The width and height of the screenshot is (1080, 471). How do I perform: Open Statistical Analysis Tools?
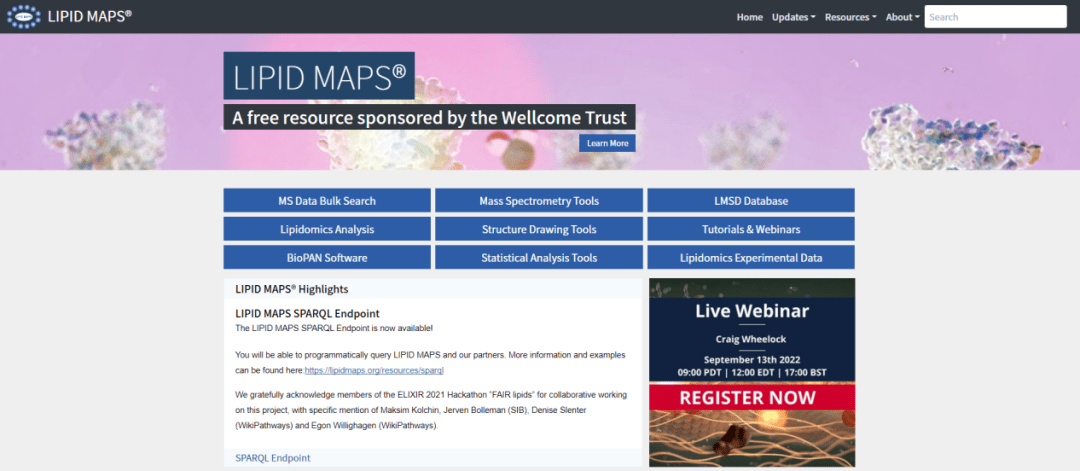pos(539,258)
